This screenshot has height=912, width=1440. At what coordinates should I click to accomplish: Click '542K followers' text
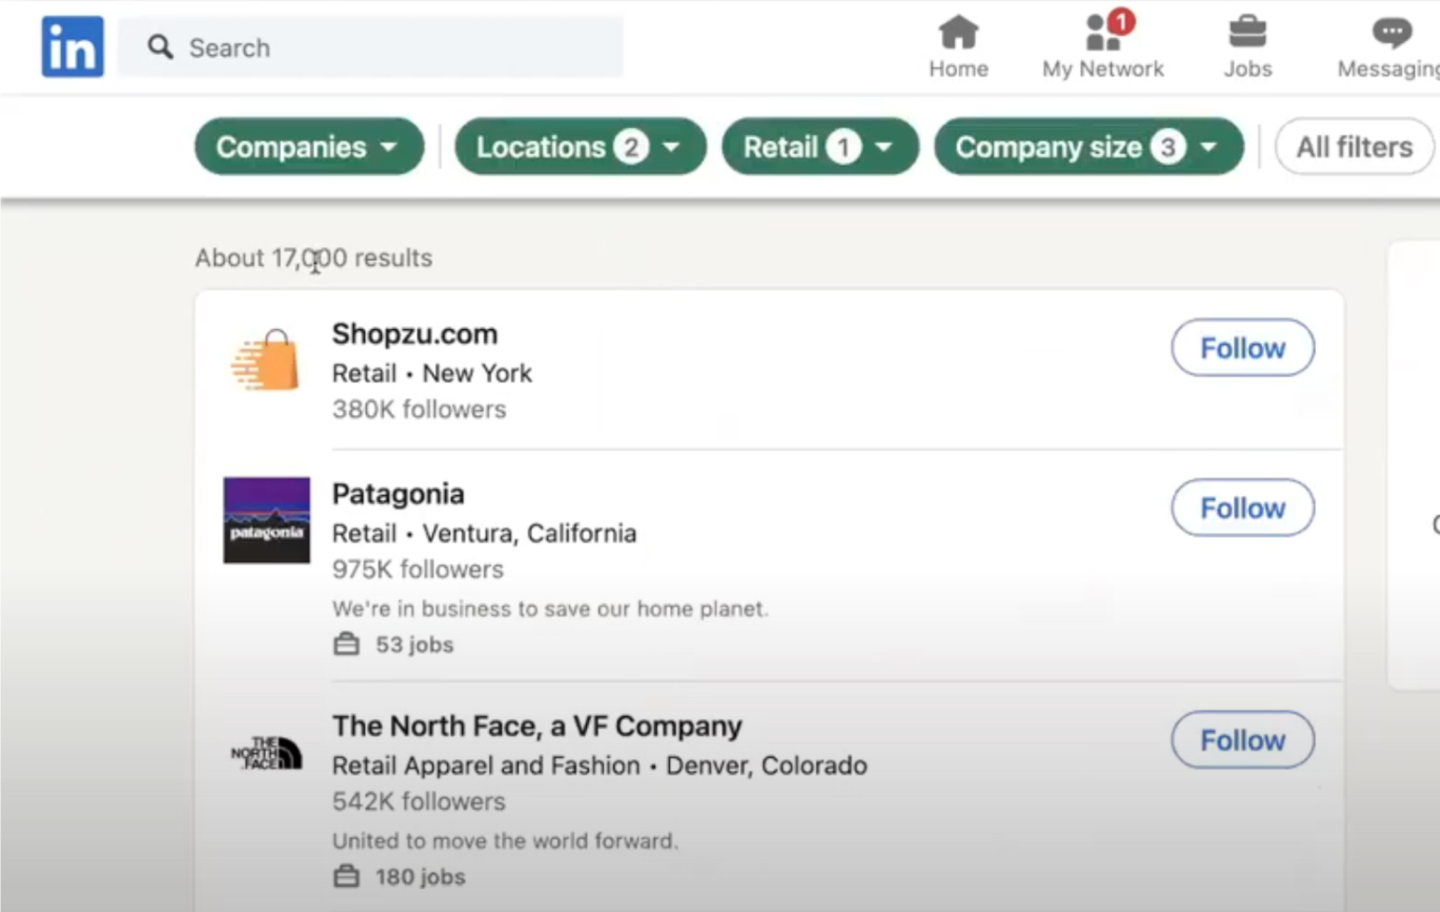click(x=419, y=801)
